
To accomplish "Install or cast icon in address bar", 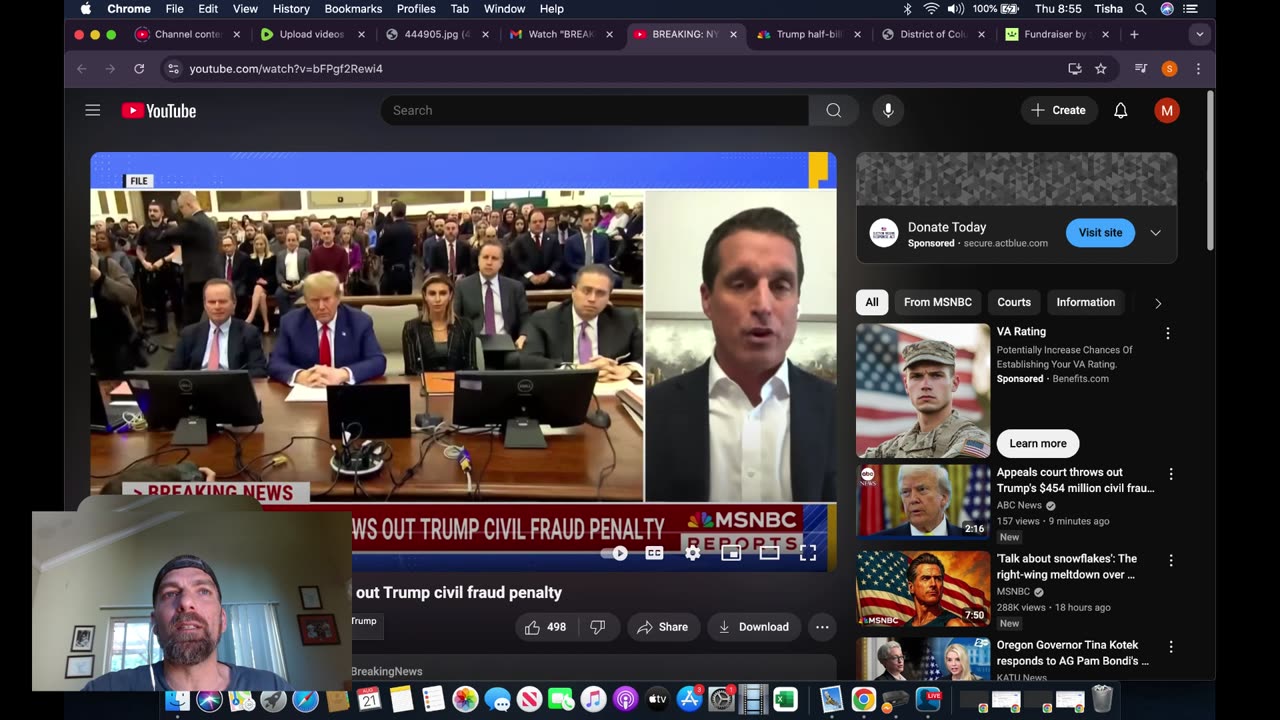I will [x=1075, y=69].
